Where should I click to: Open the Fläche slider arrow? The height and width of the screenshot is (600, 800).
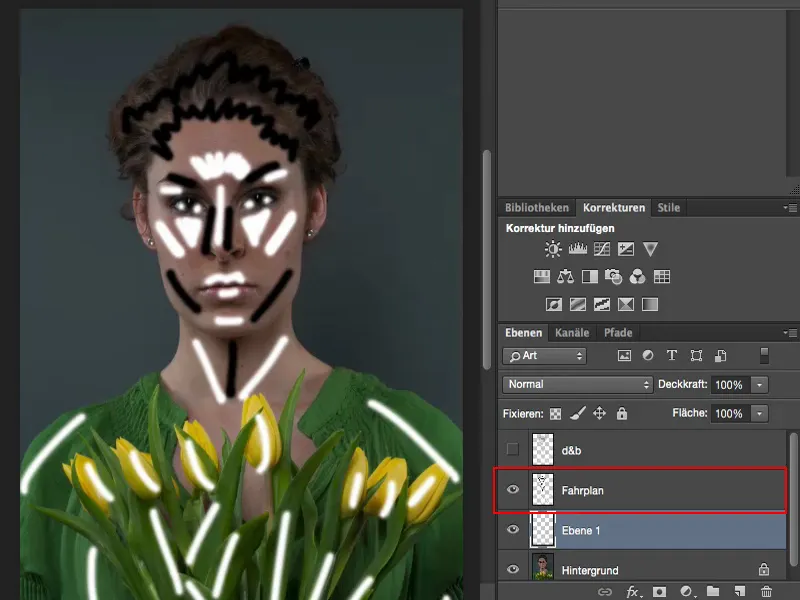click(759, 414)
